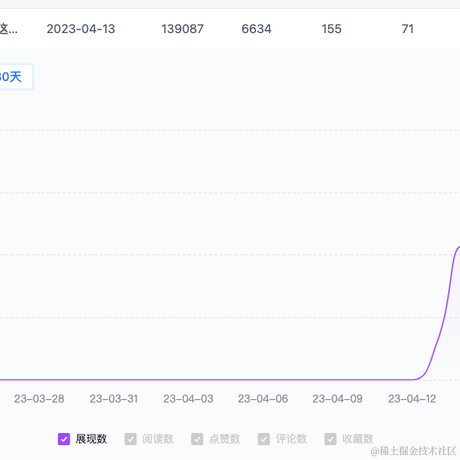Click the 23-04-06 axis date label
This screenshot has height=460, width=460.
coord(263,399)
